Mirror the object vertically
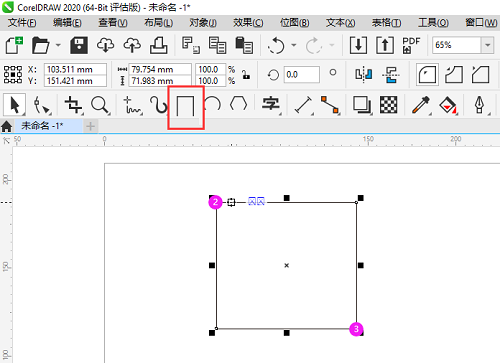 pyautogui.click(x=391, y=74)
